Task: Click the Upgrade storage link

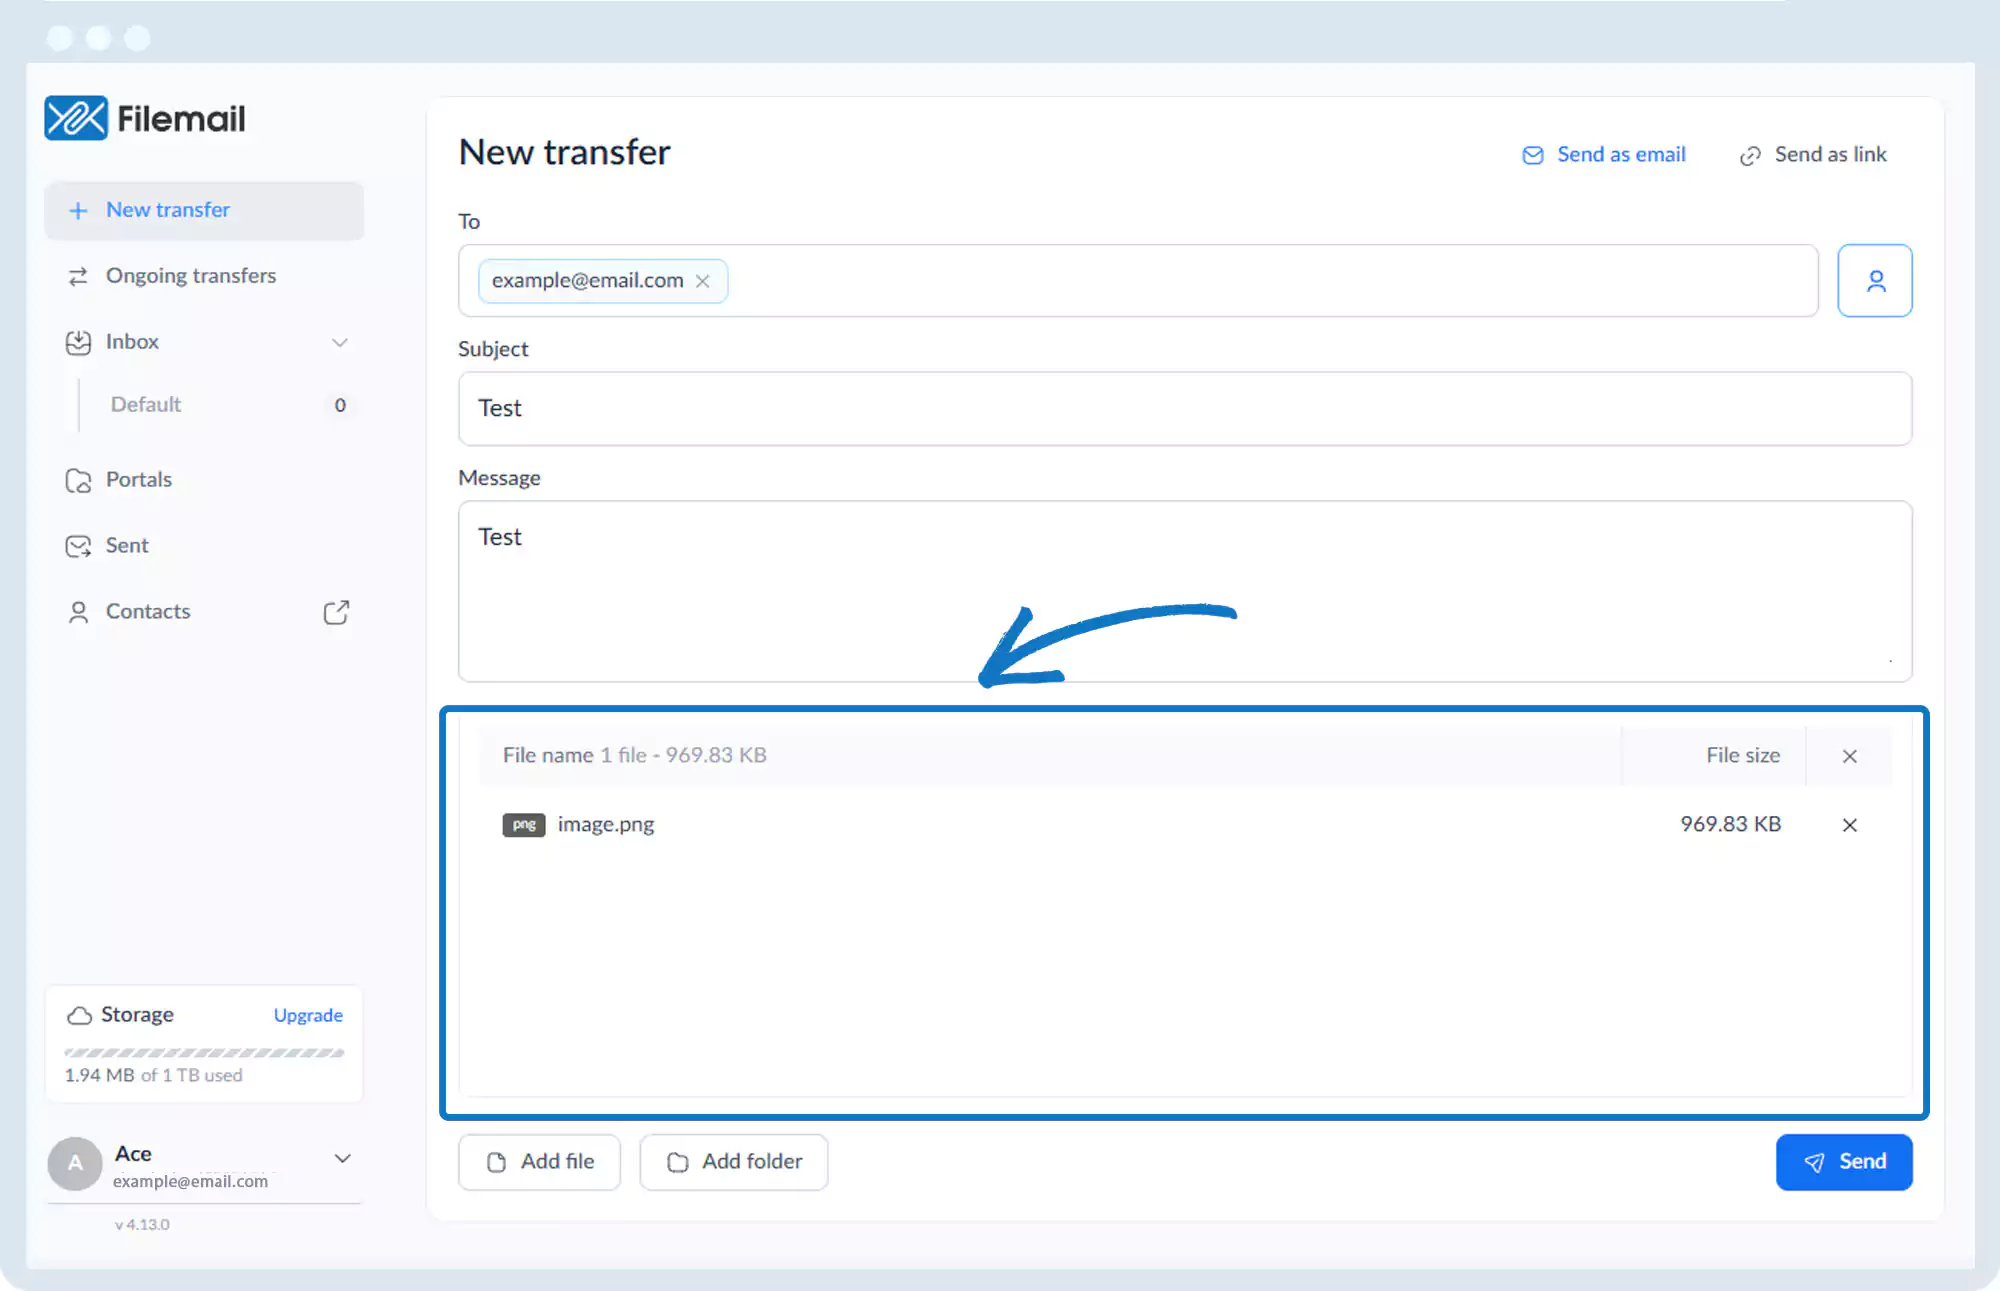Action: point(308,1015)
